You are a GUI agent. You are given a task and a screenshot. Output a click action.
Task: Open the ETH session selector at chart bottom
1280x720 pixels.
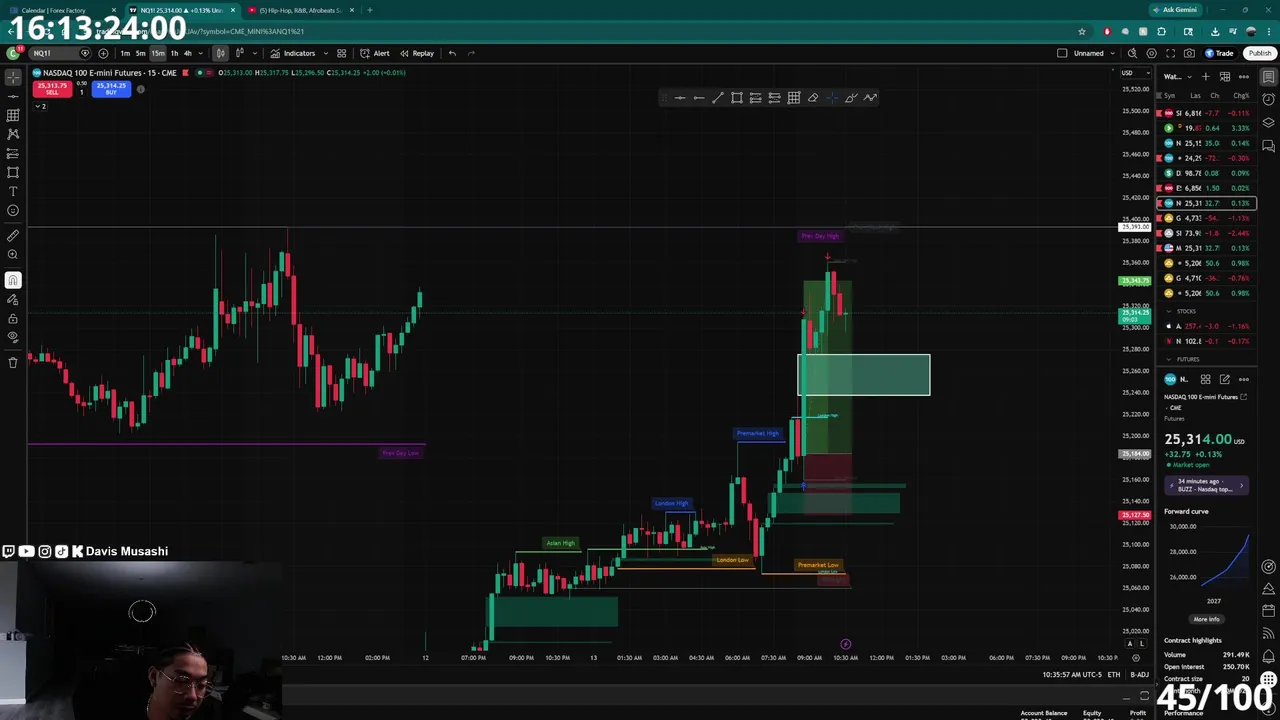(x=1115, y=674)
